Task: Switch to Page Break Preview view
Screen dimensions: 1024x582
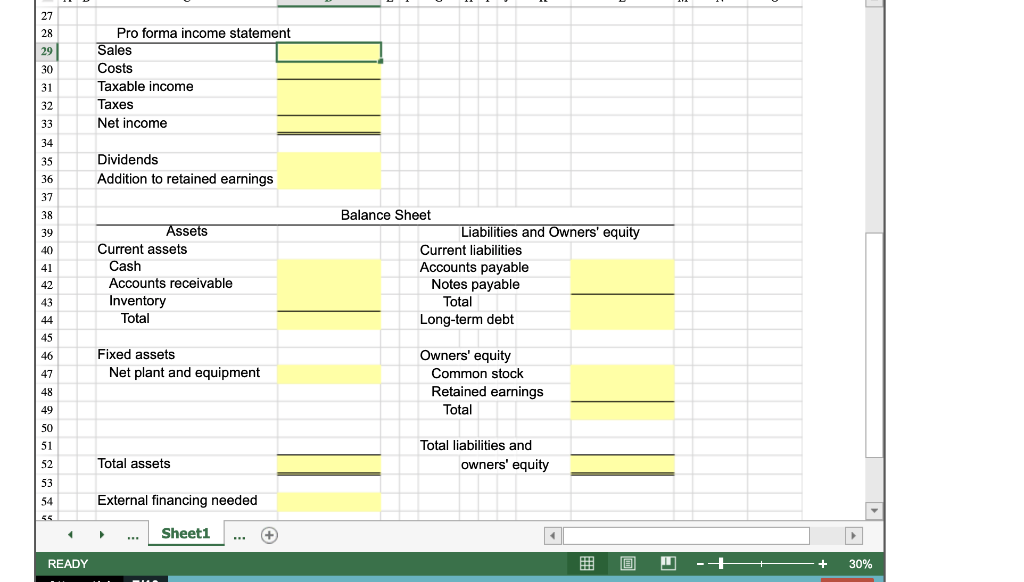Action: pos(668,564)
